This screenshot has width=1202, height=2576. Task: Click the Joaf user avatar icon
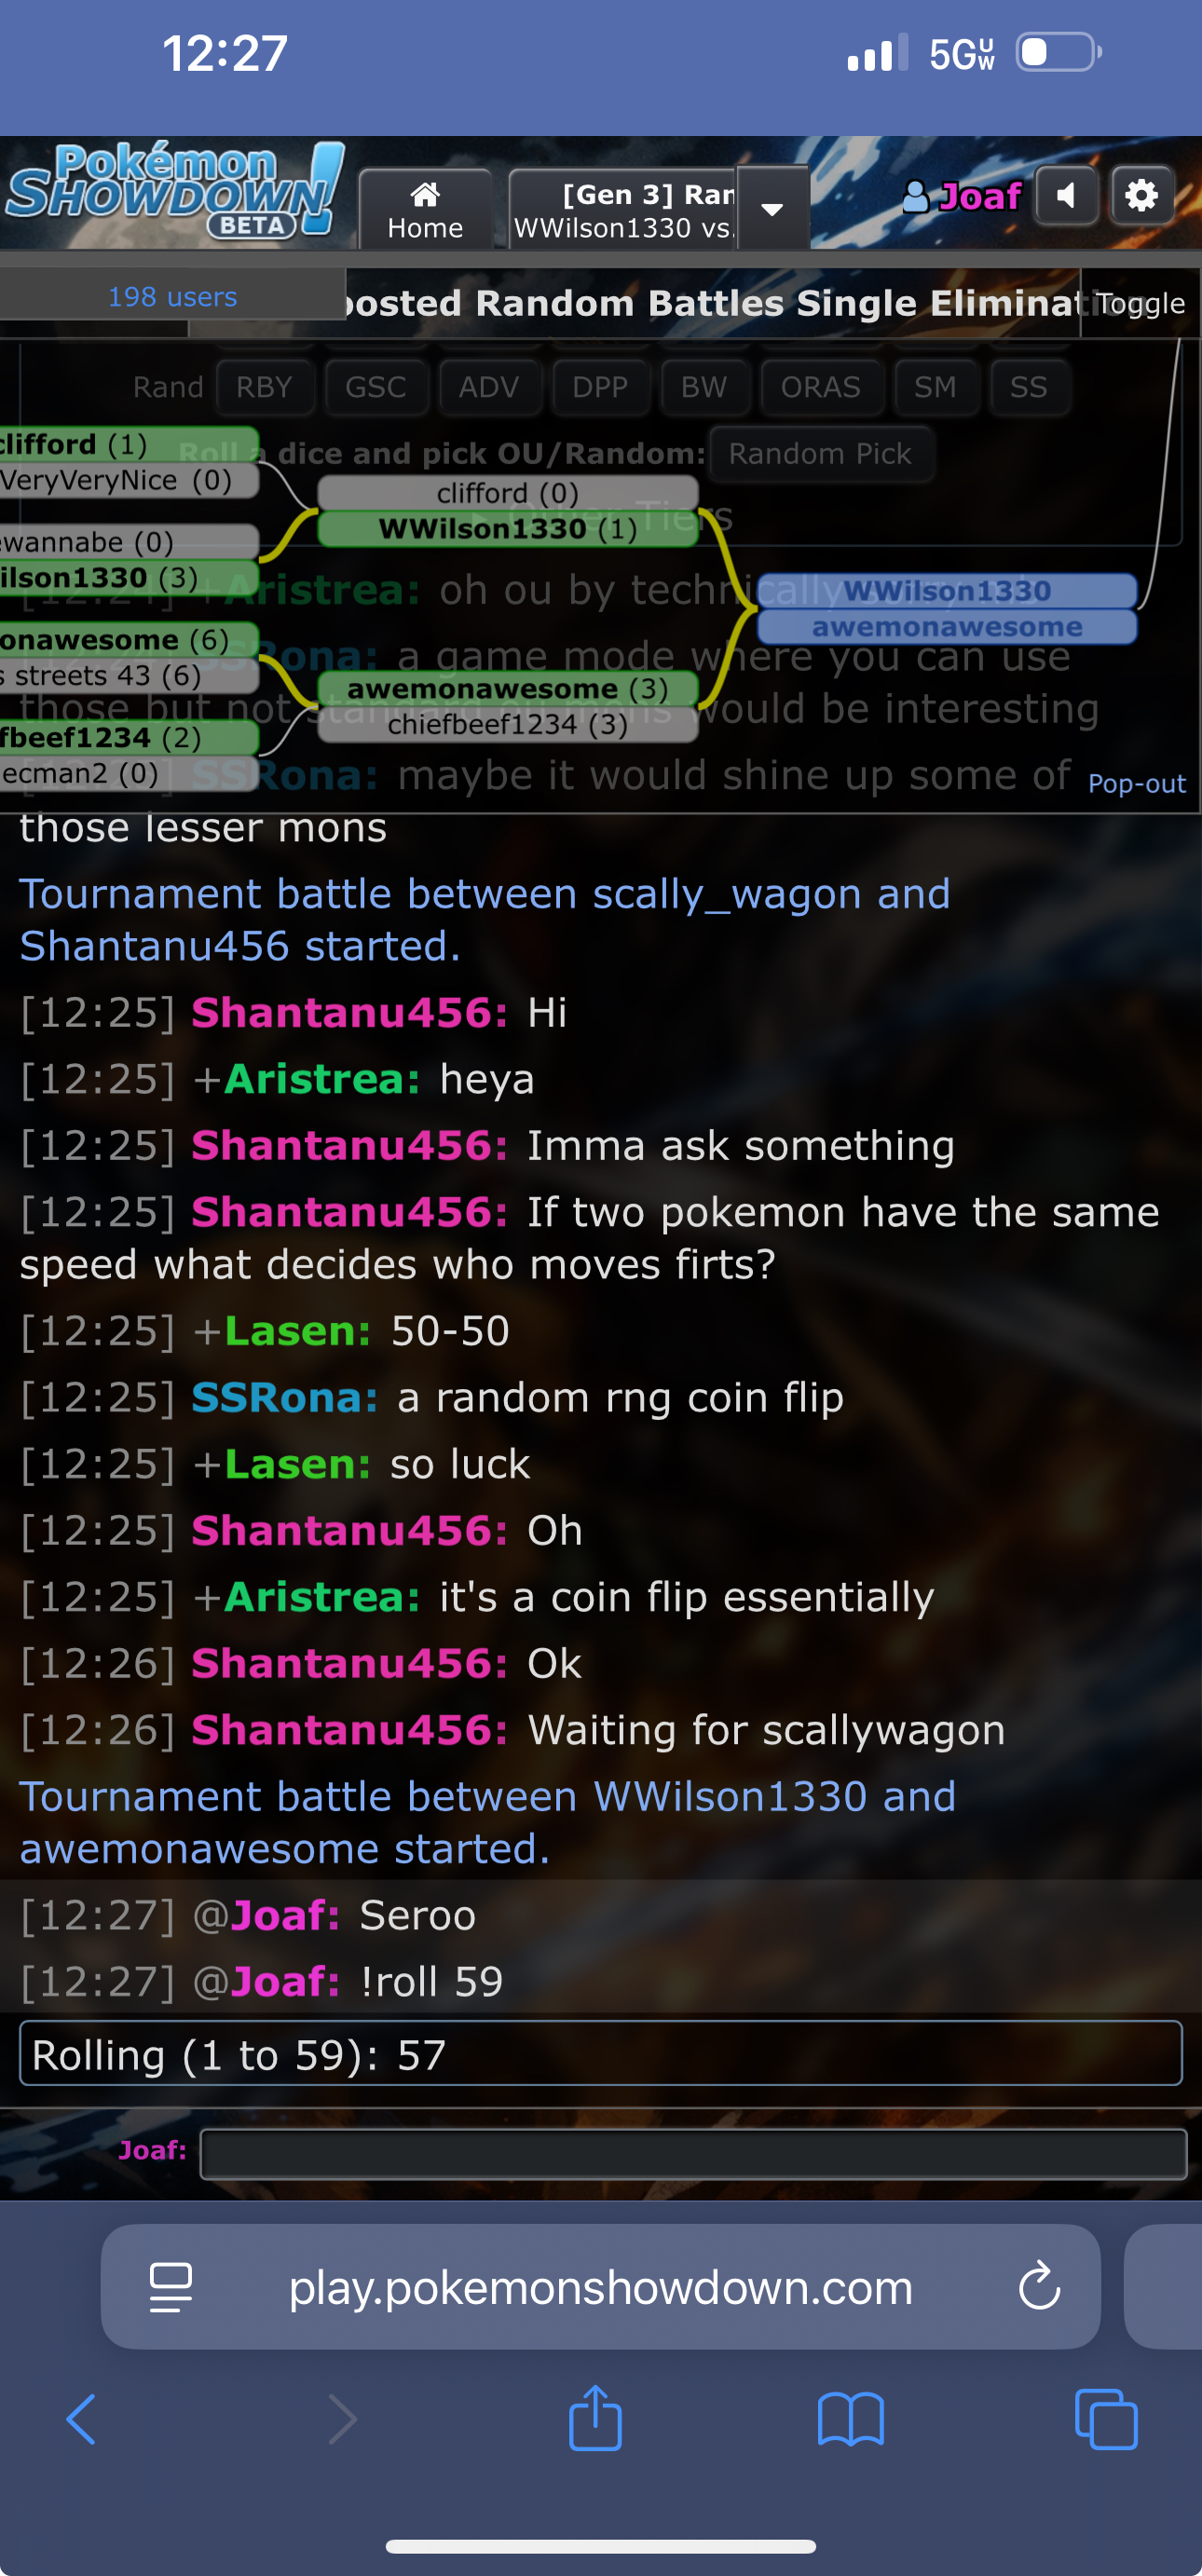(x=915, y=196)
